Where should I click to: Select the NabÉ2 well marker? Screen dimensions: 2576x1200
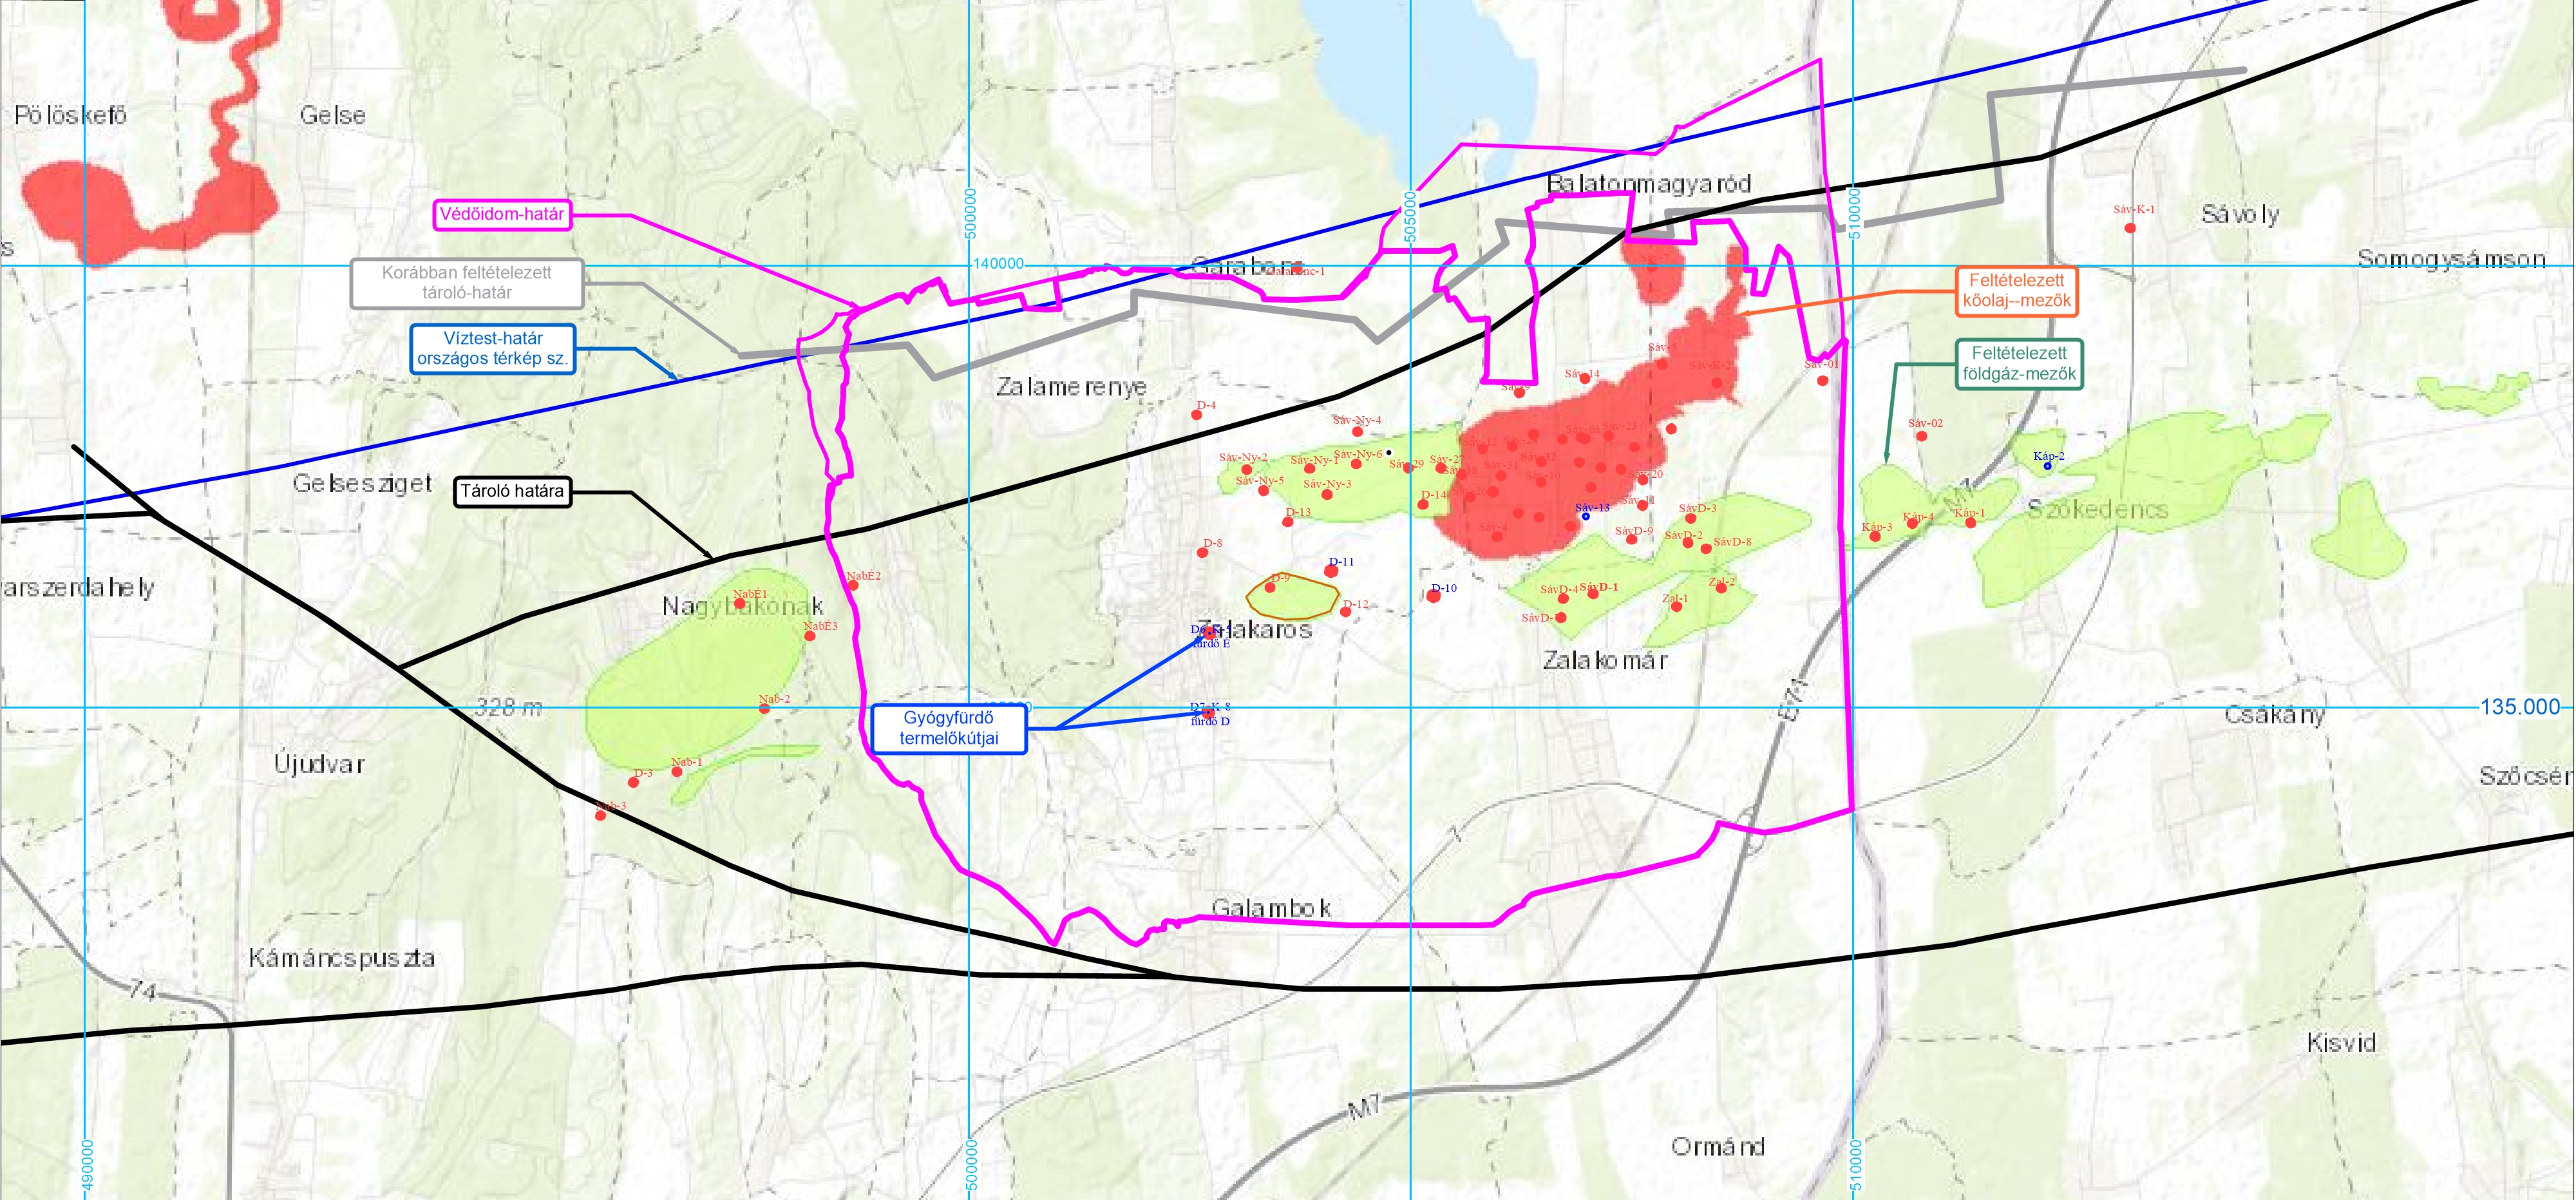(853, 585)
